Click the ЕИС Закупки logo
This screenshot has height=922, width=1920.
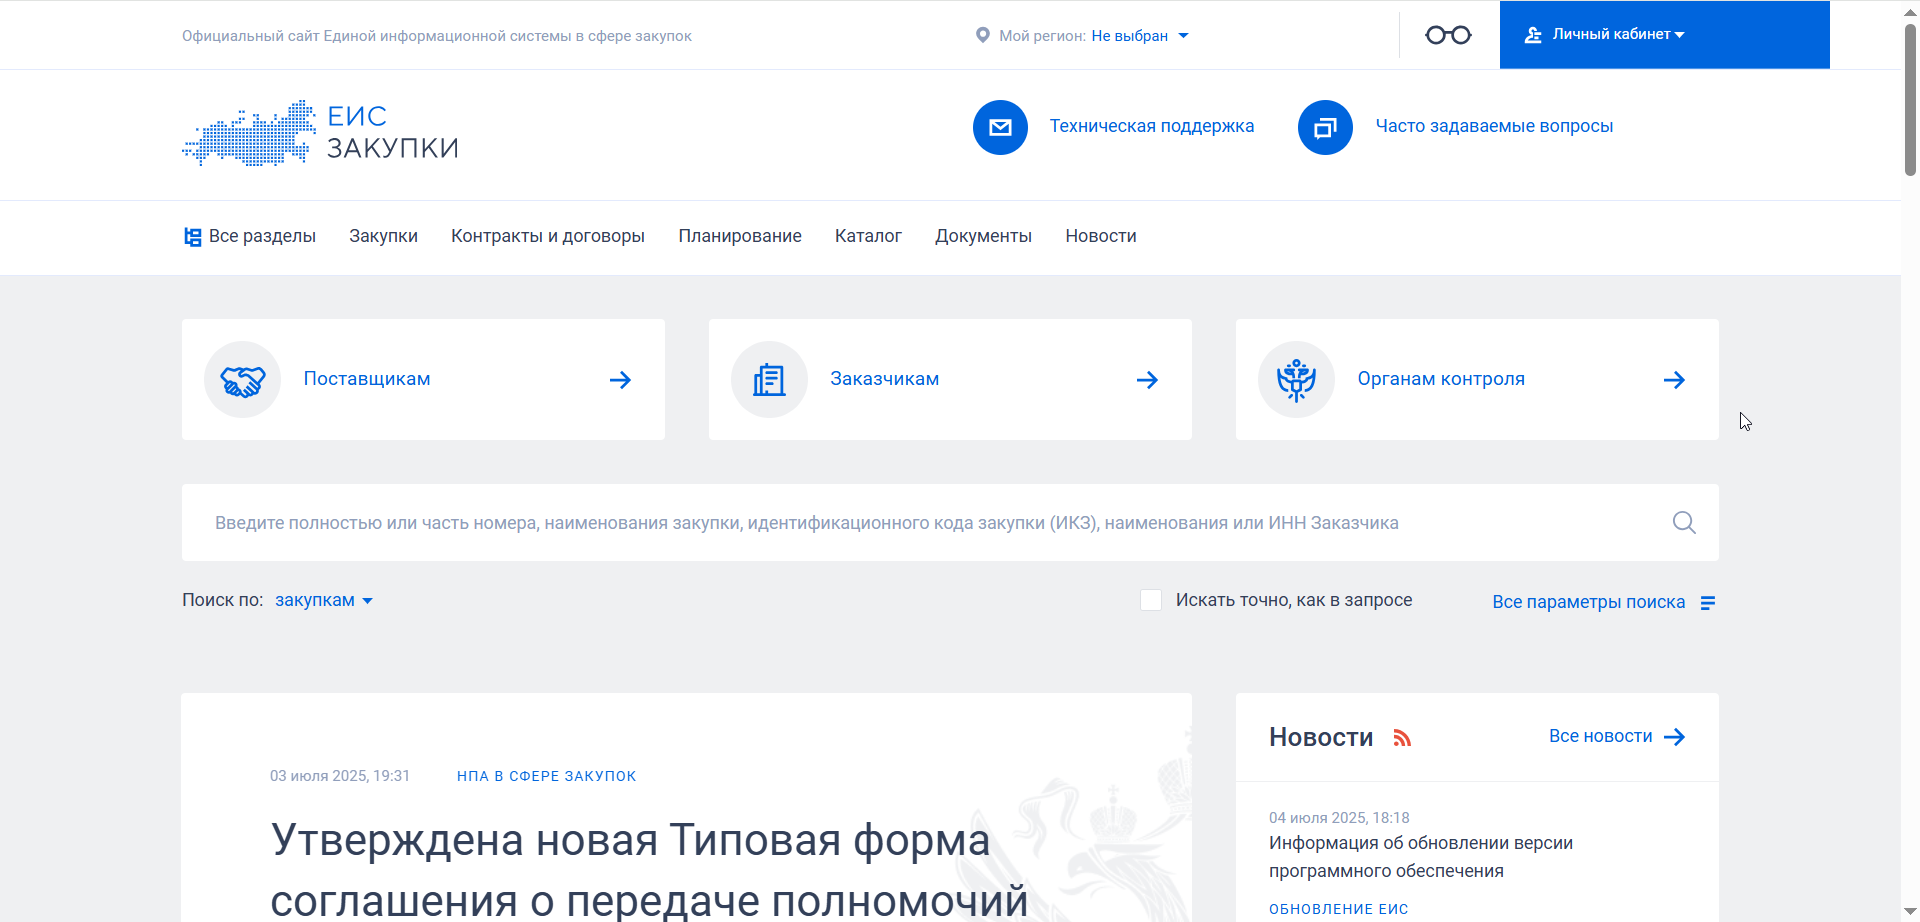[x=320, y=133]
